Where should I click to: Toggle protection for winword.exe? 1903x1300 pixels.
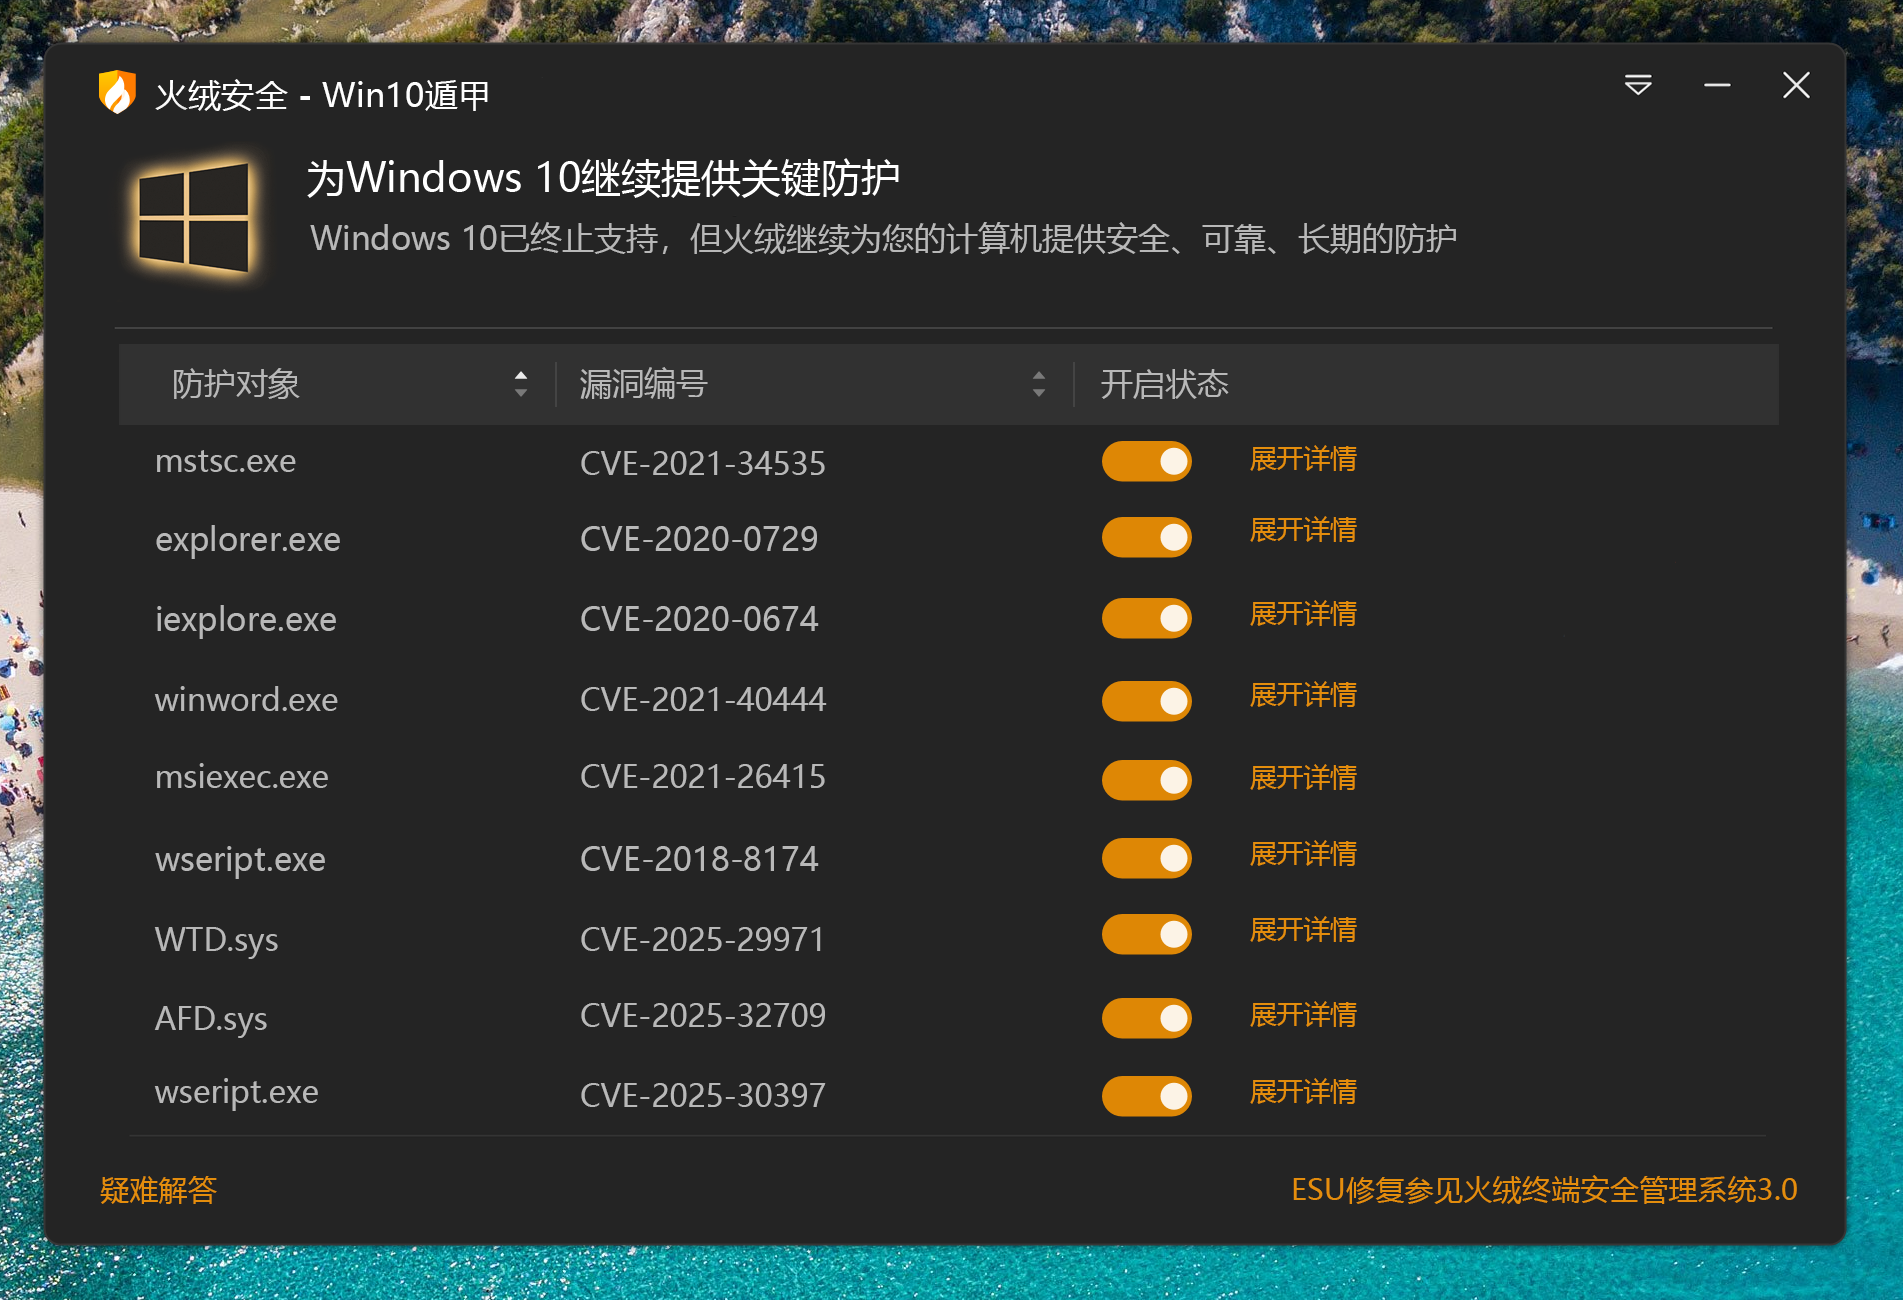coord(1147,701)
